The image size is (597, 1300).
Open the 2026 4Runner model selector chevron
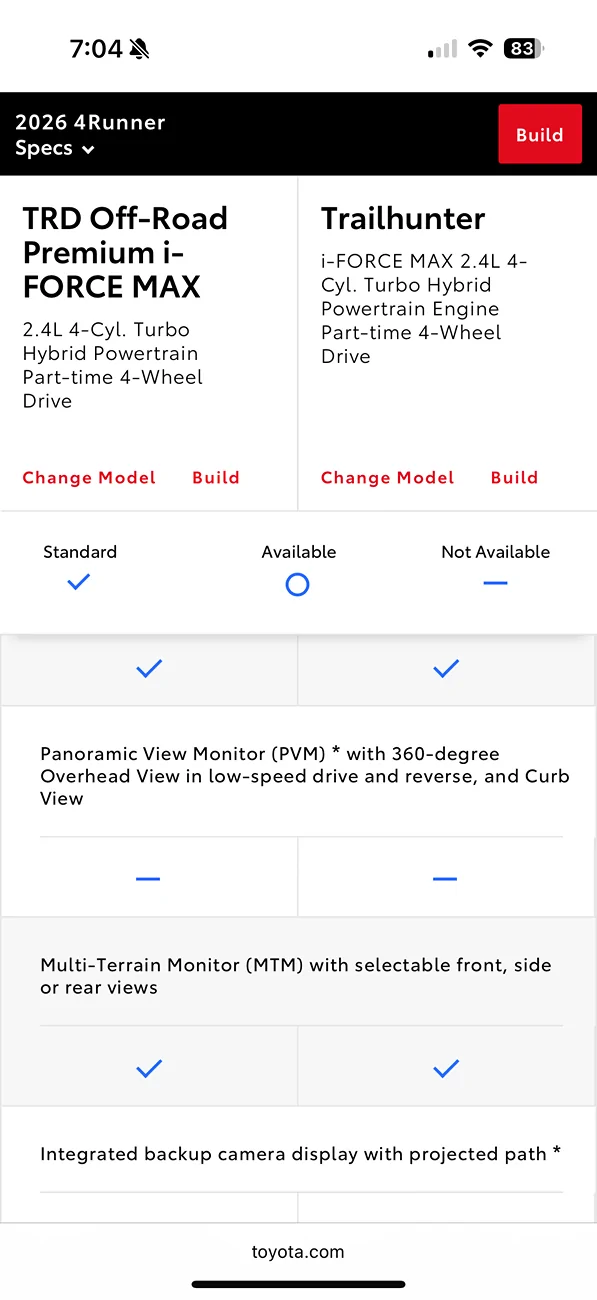[88, 148]
